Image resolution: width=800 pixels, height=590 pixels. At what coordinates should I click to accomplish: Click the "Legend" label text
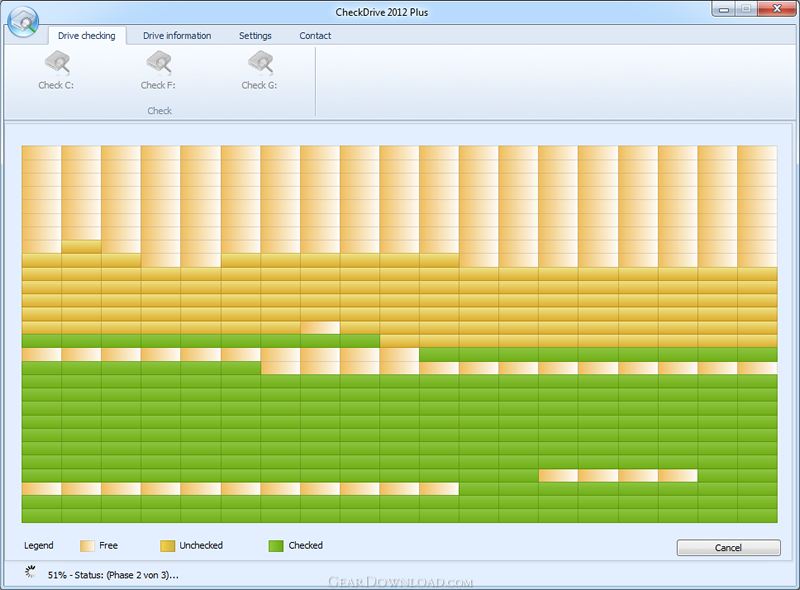(x=39, y=546)
